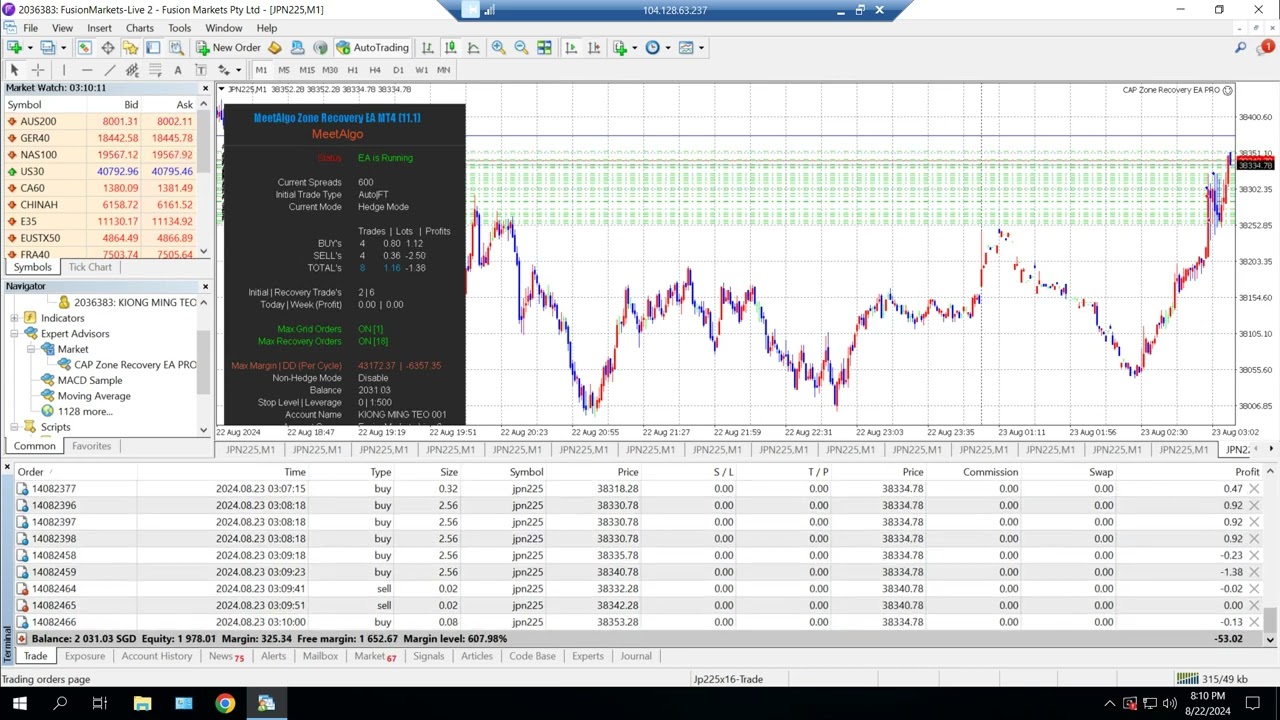Open the Periods clock dropdown arrow
The width and height of the screenshot is (1280, 720).
point(667,47)
